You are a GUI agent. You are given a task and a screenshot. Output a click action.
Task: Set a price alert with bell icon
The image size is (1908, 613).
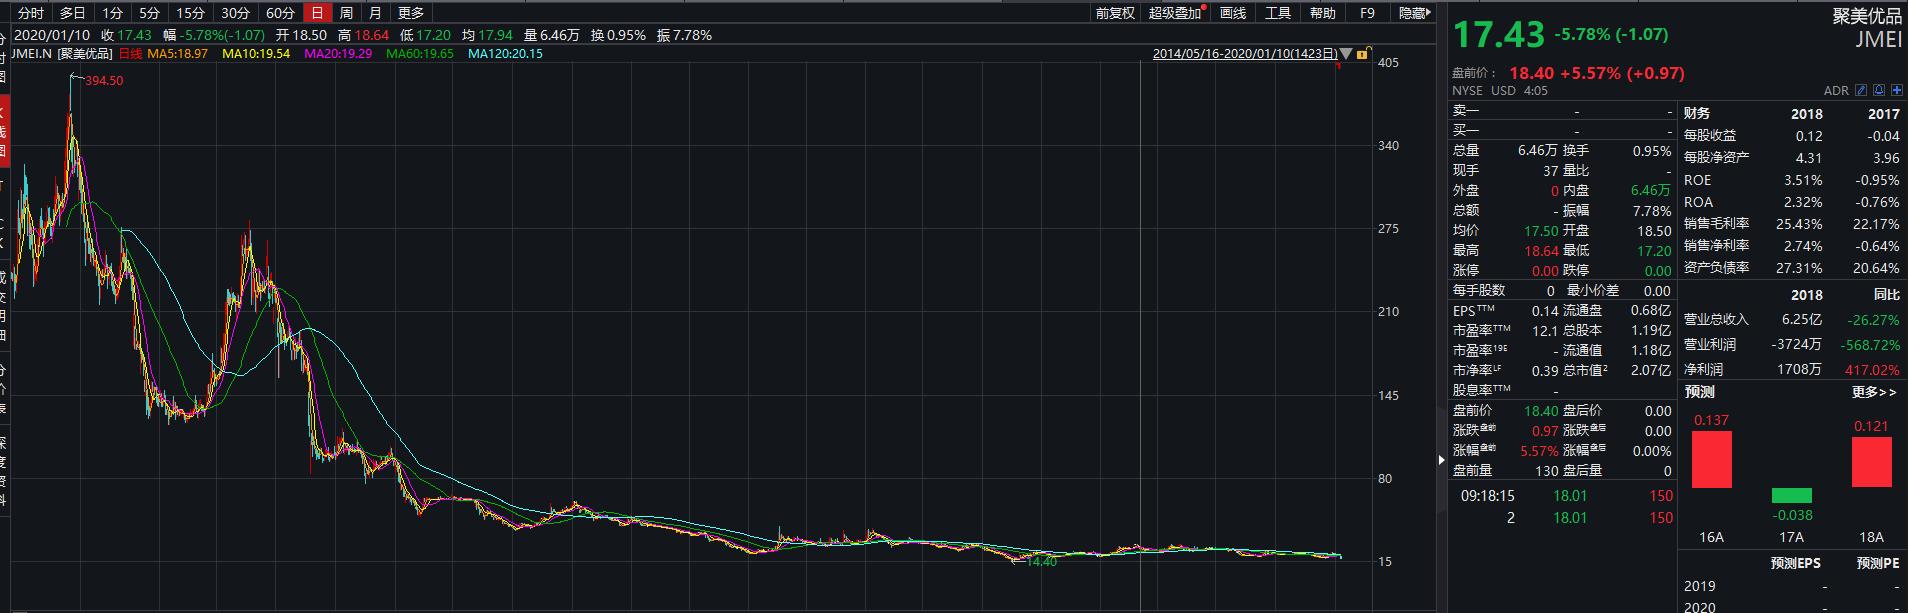coord(1879,90)
